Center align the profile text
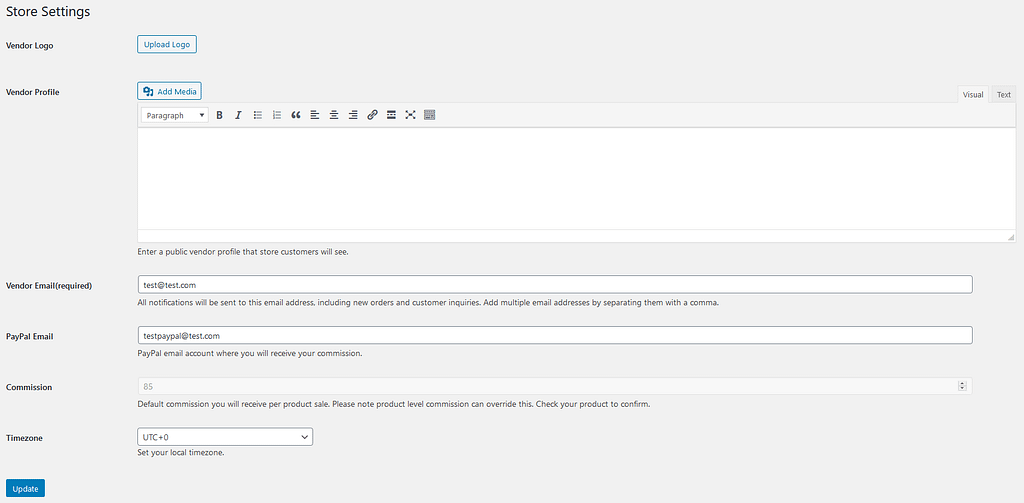The height and width of the screenshot is (503, 1024). [334, 115]
